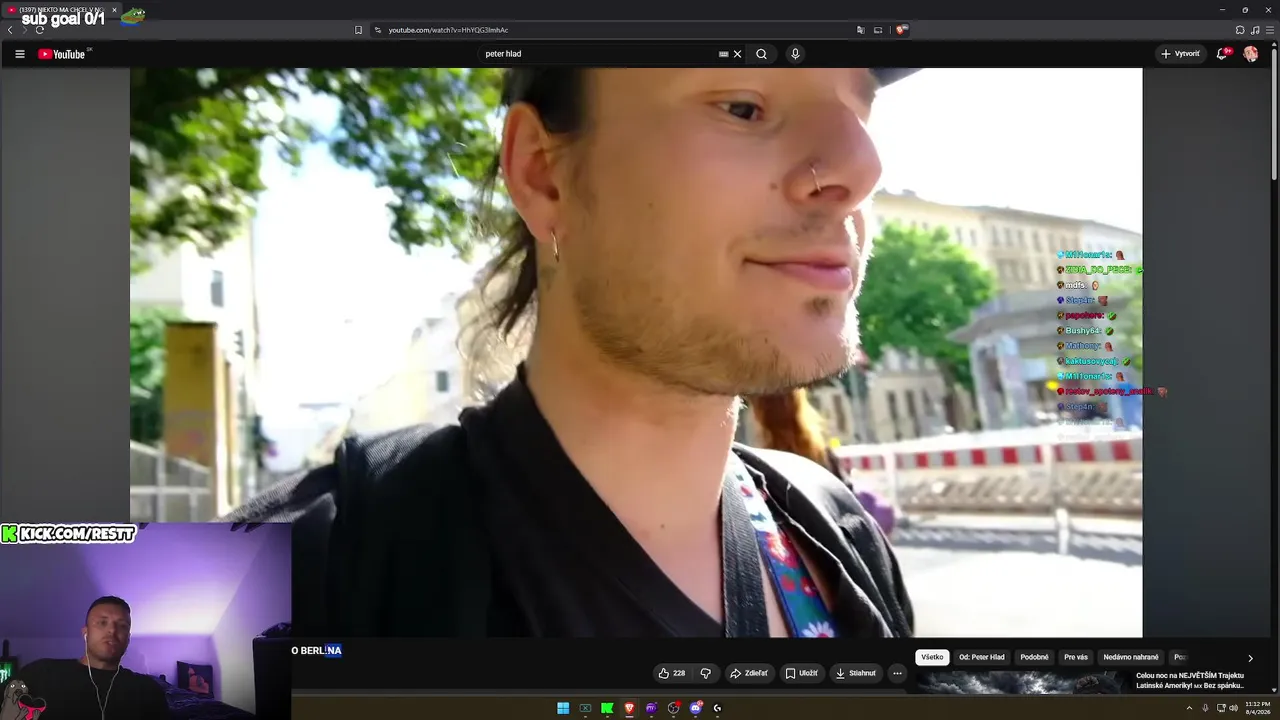1280x720 pixels.
Task: Open the account avatar menu
Action: 1251,54
